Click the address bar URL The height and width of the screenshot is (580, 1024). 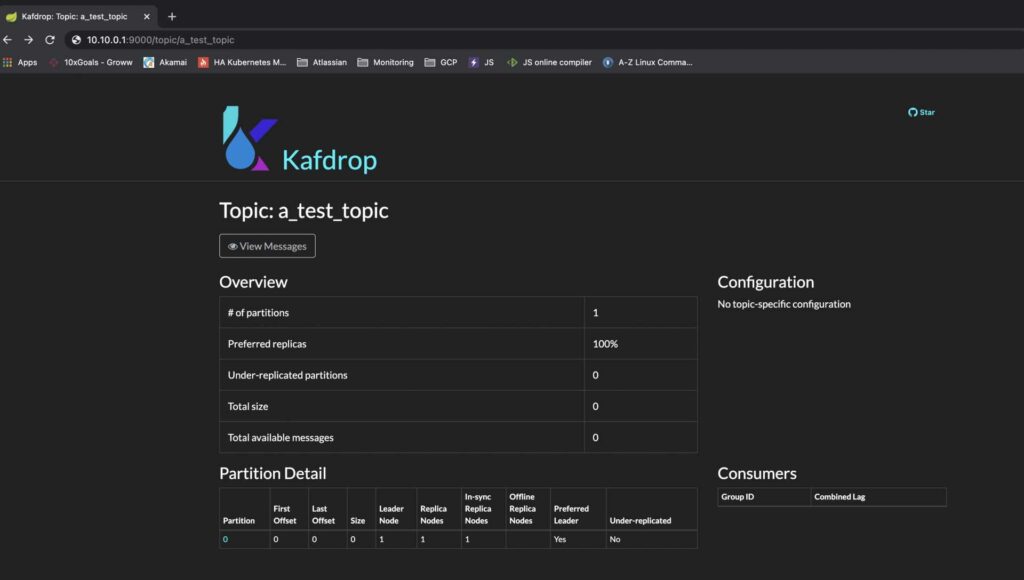click(160, 40)
